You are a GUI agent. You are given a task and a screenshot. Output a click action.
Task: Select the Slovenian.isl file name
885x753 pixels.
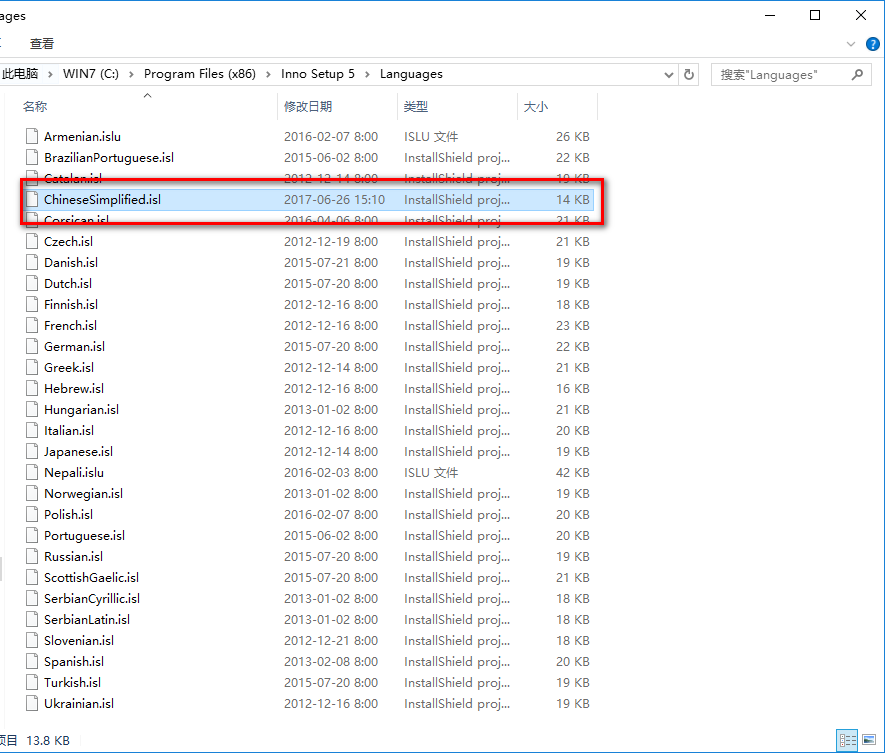click(79, 640)
